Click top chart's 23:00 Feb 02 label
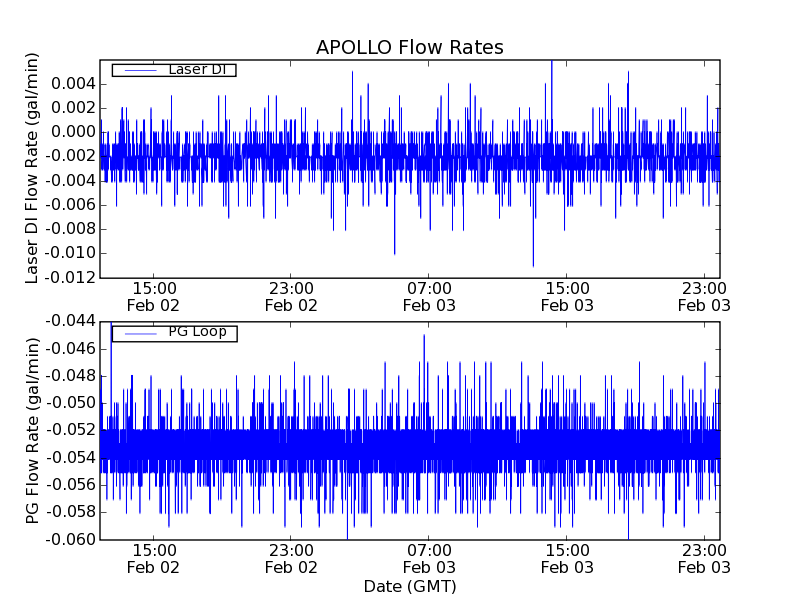800x600 pixels. tap(291, 297)
